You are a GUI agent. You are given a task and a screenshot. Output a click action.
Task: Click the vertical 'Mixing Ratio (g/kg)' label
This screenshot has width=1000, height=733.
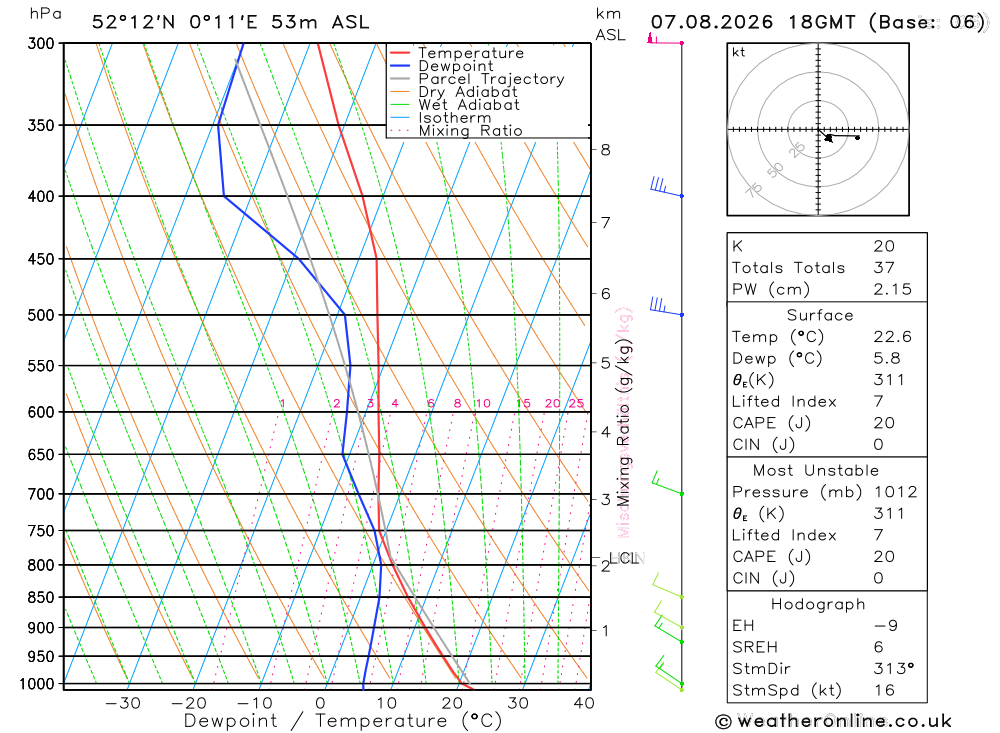(623, 422)
